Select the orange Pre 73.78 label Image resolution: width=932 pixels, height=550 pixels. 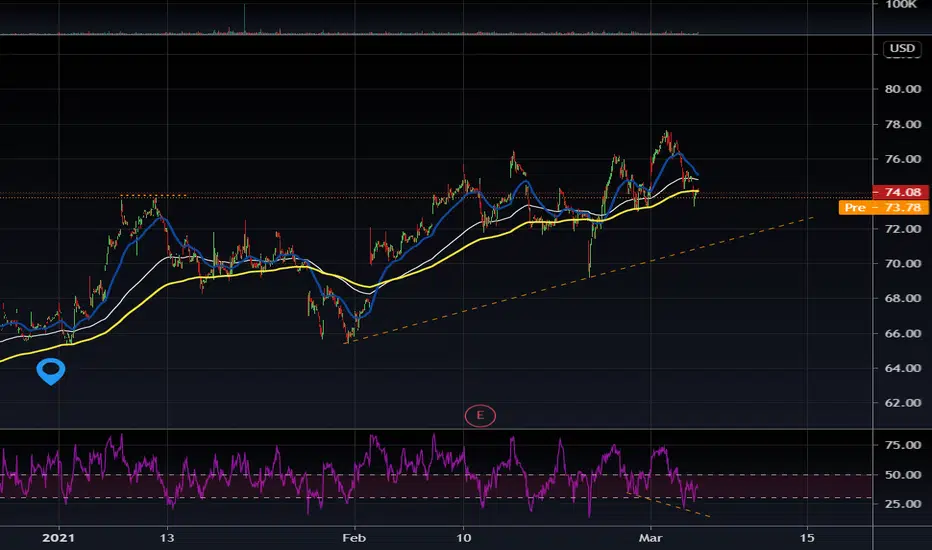883,208
